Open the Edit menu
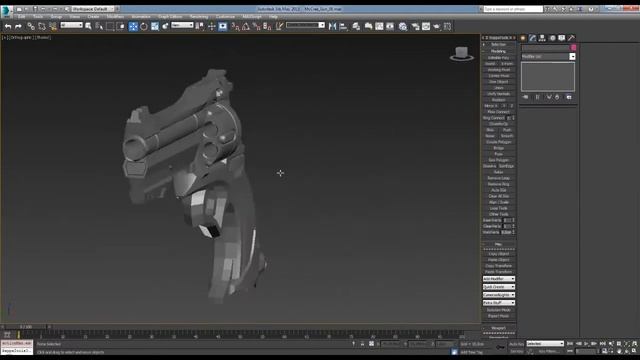This screenshot has width=640, height=360. (21, 17)
